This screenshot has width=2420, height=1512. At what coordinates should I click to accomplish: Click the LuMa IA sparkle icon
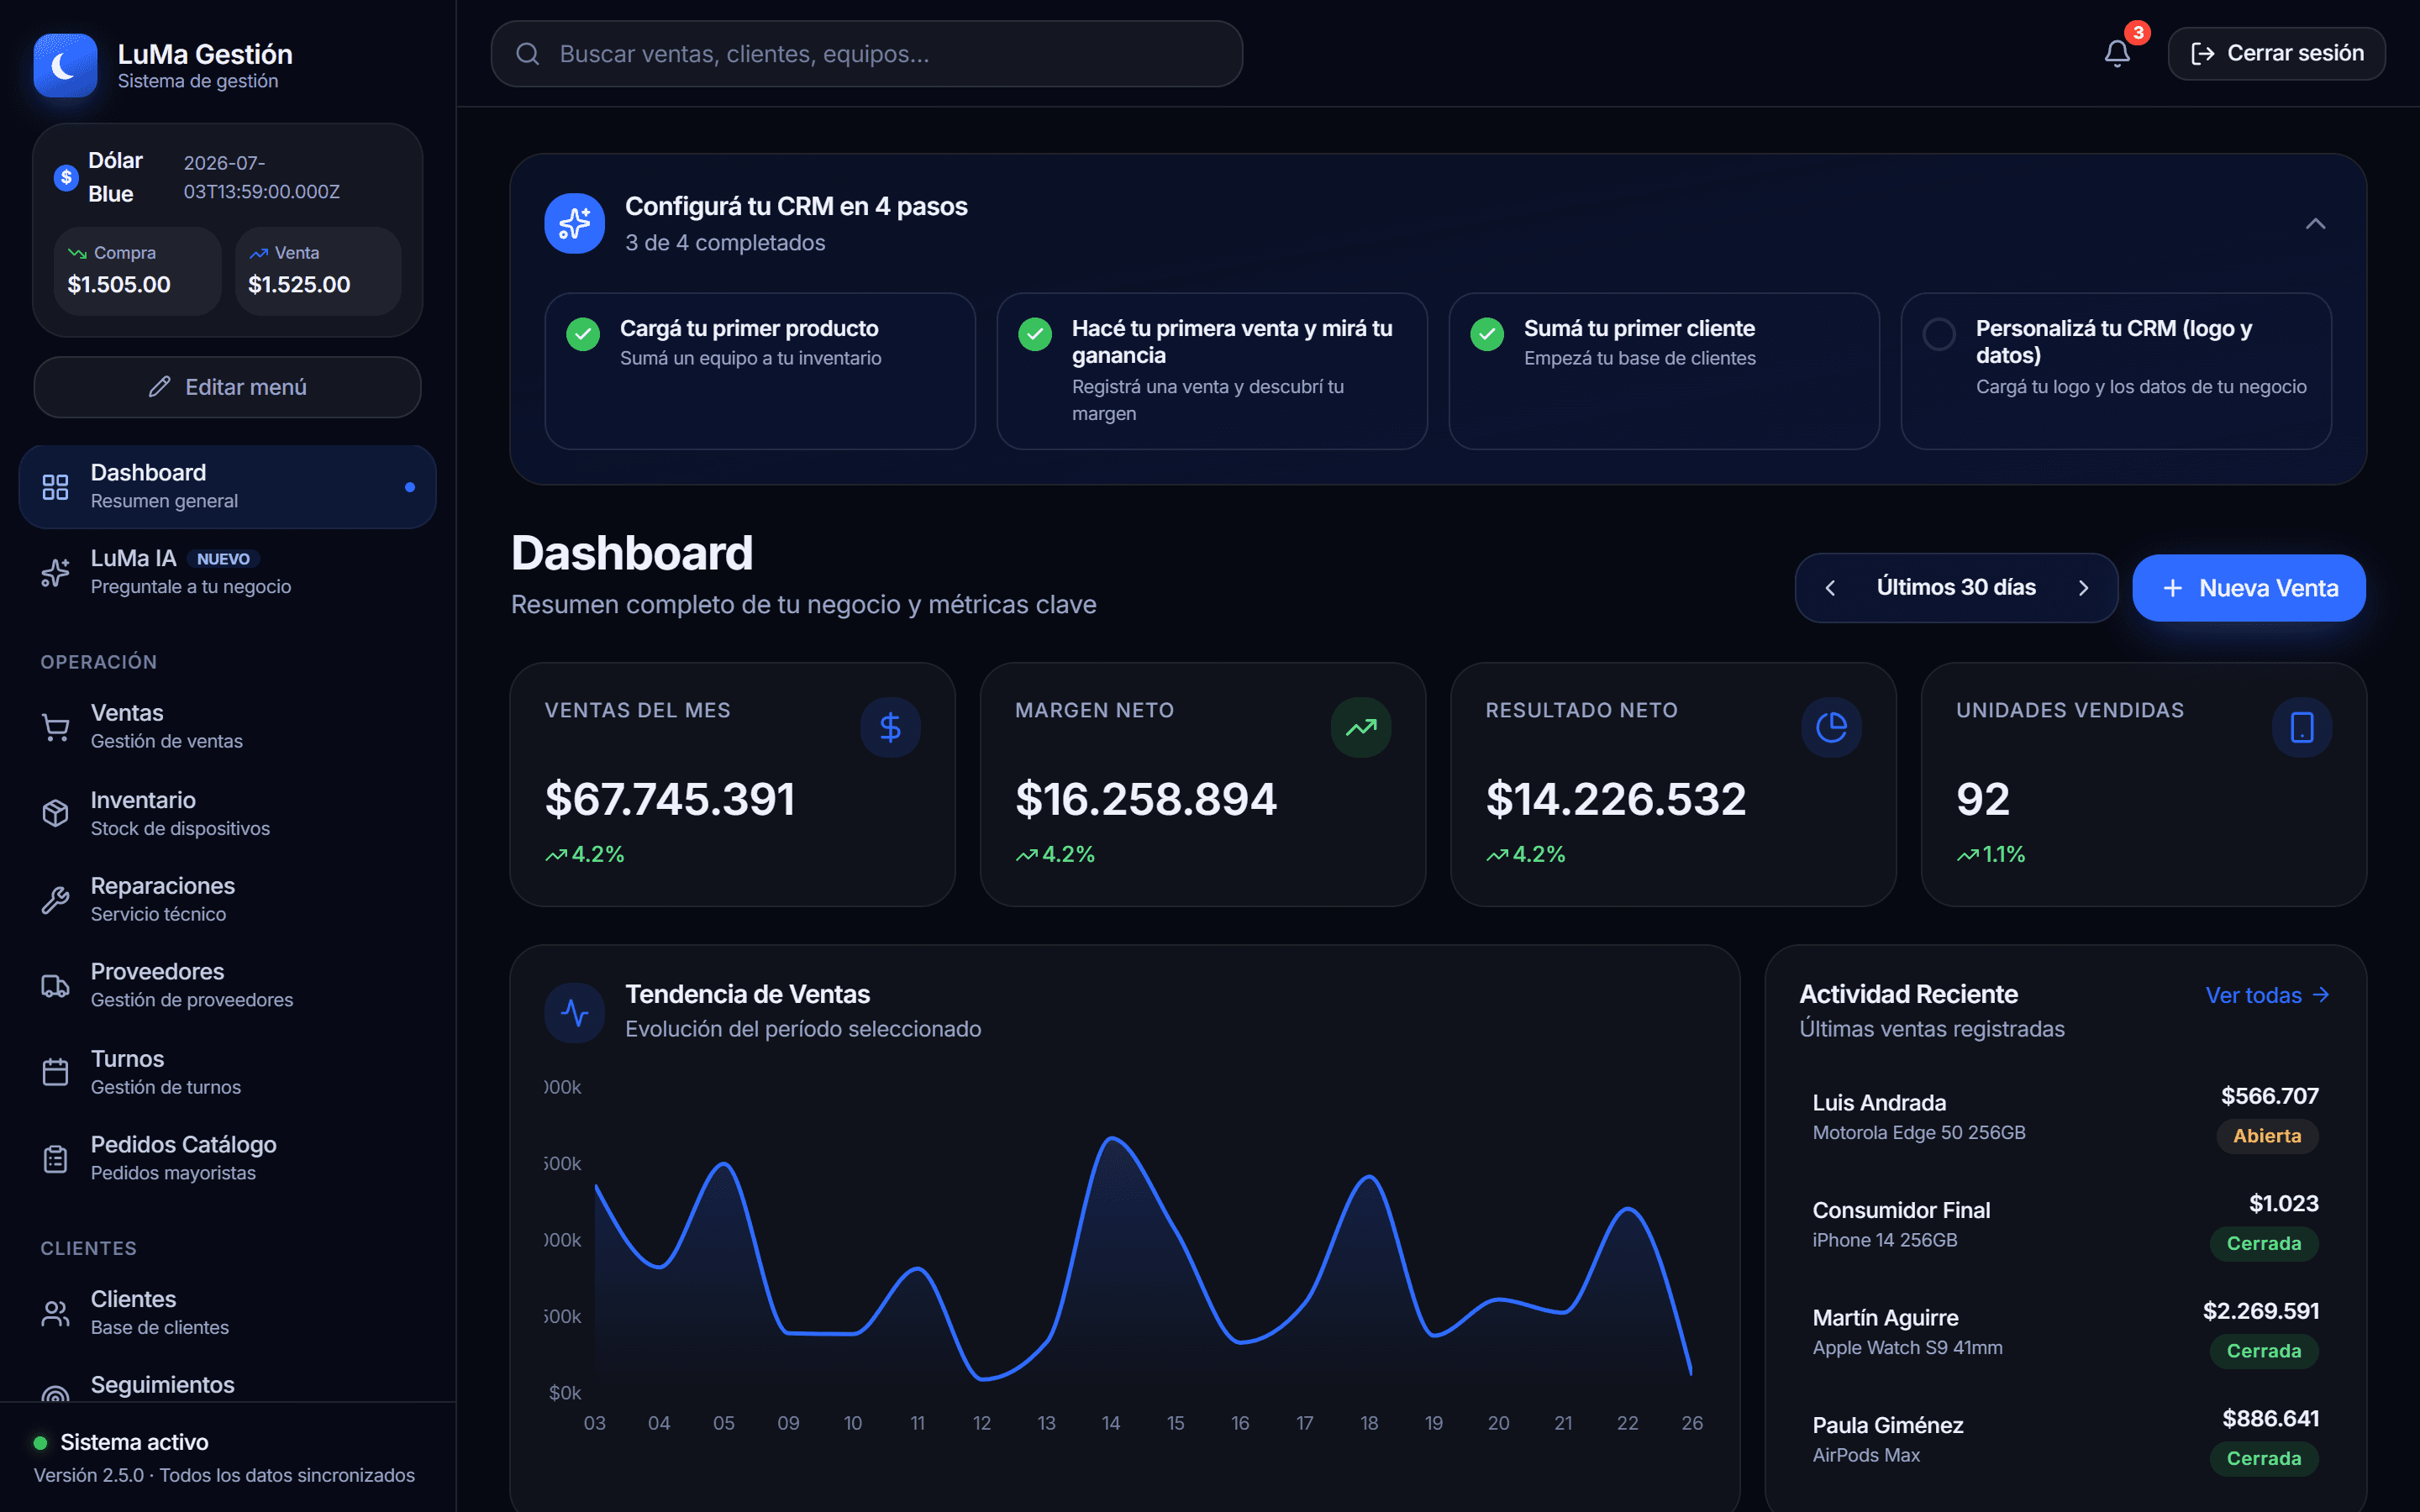[x=56, y=572]
